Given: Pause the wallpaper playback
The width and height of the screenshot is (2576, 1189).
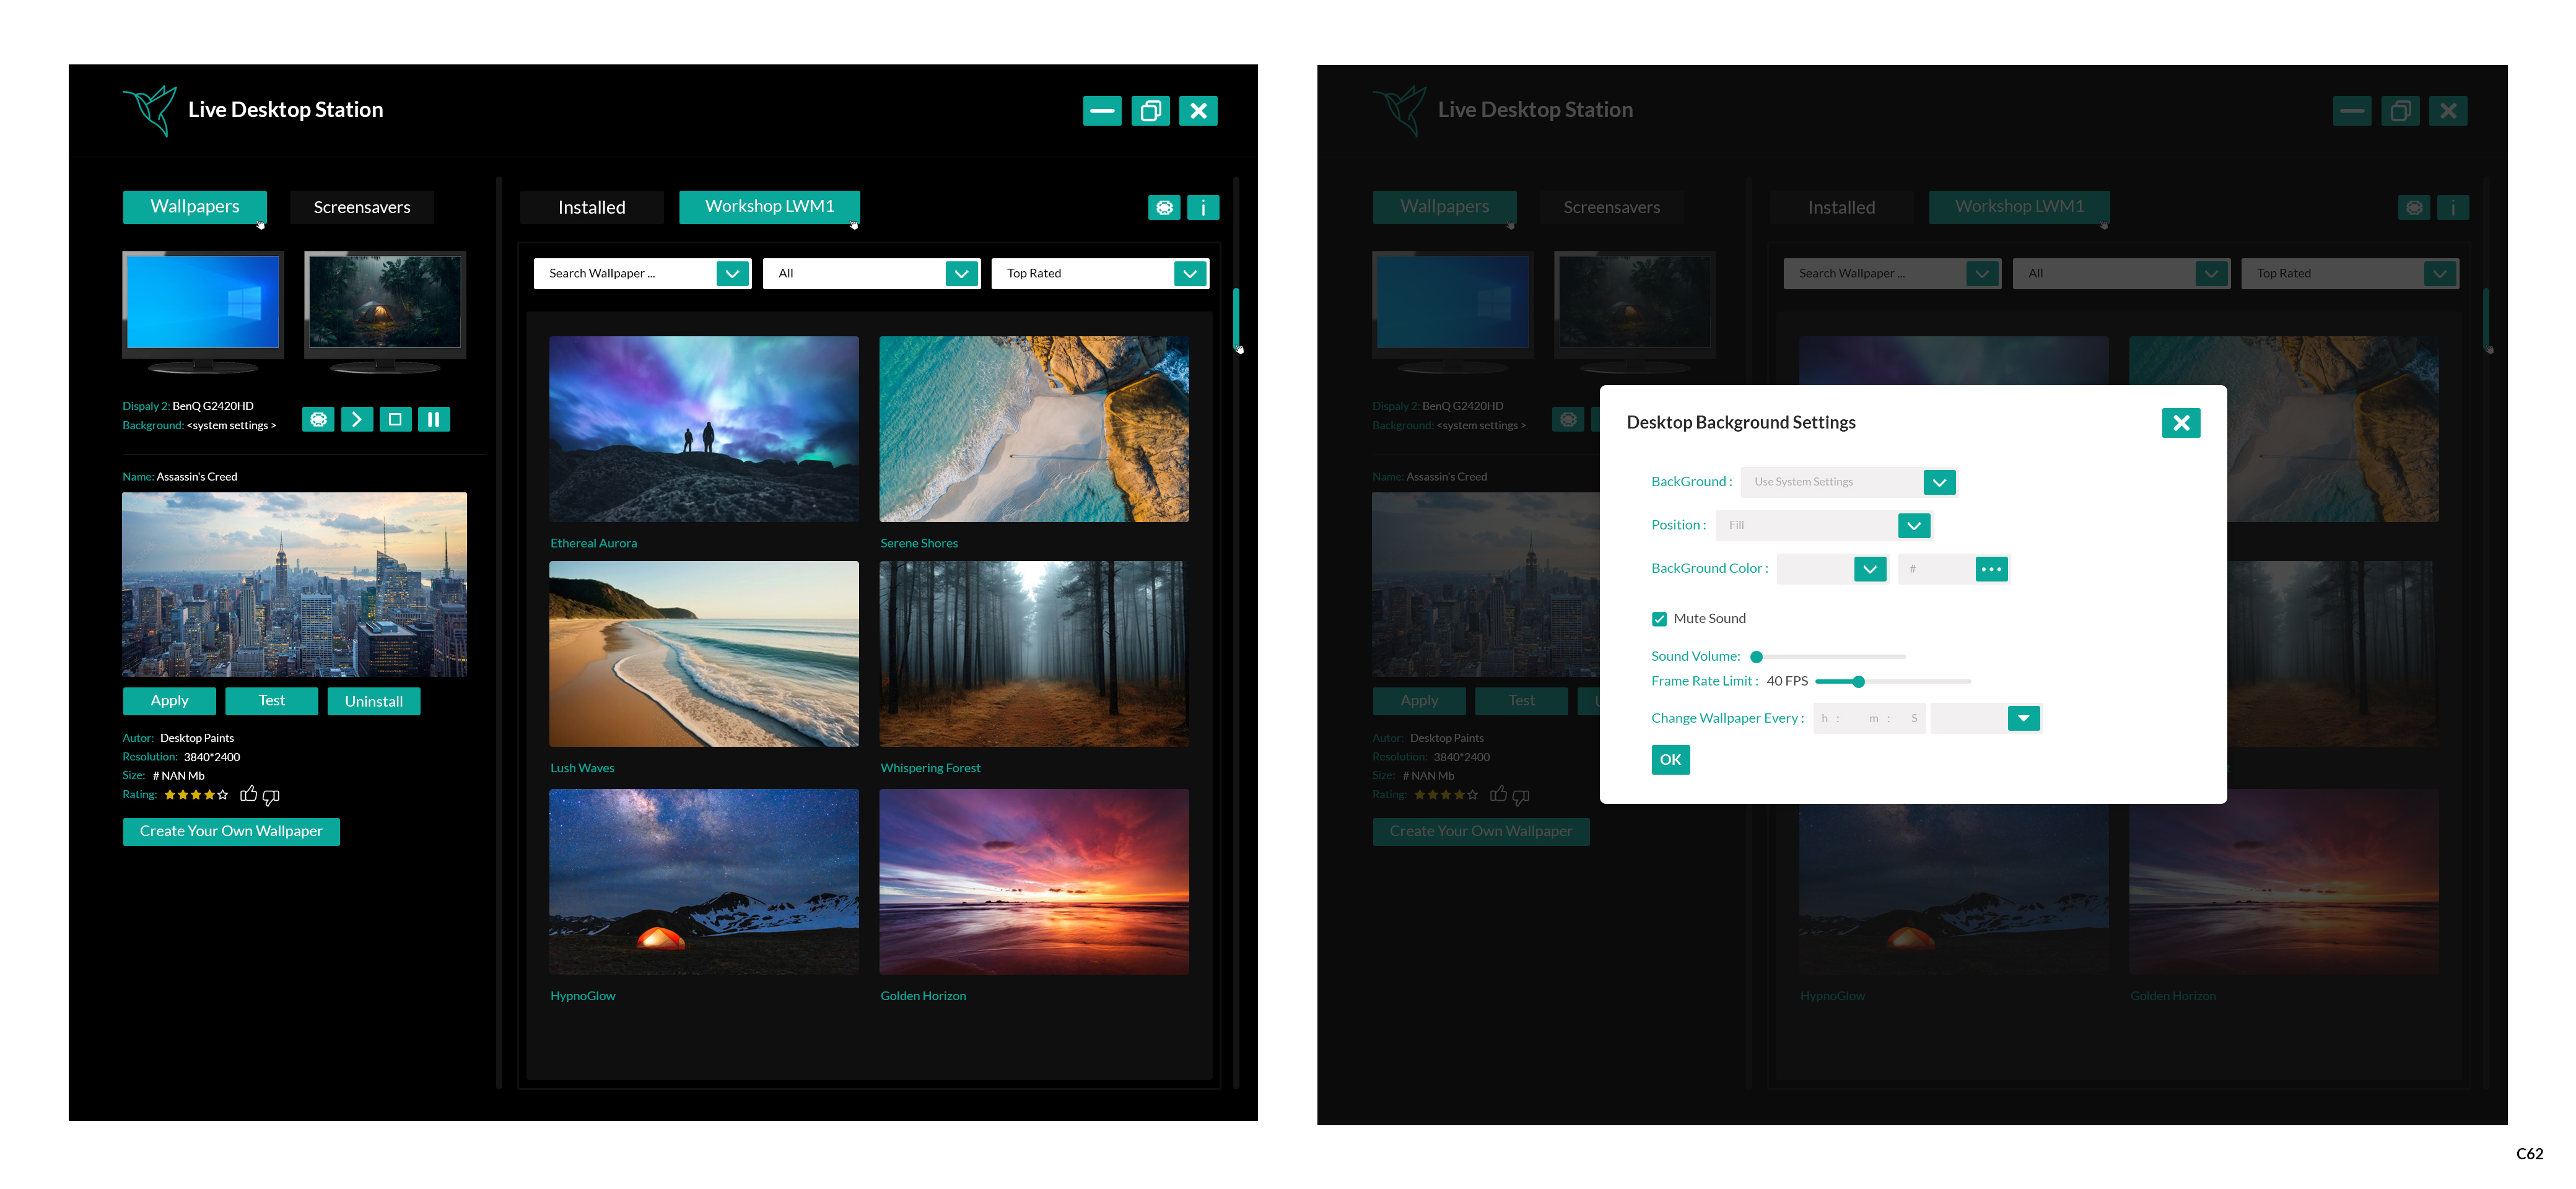Looking at the screenshot, I should coord(433,419).
